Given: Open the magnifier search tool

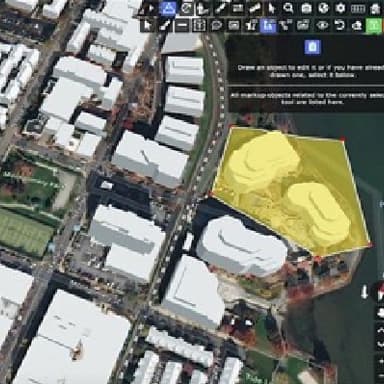Looking at the screenshot, I should [x=288, y=8].
